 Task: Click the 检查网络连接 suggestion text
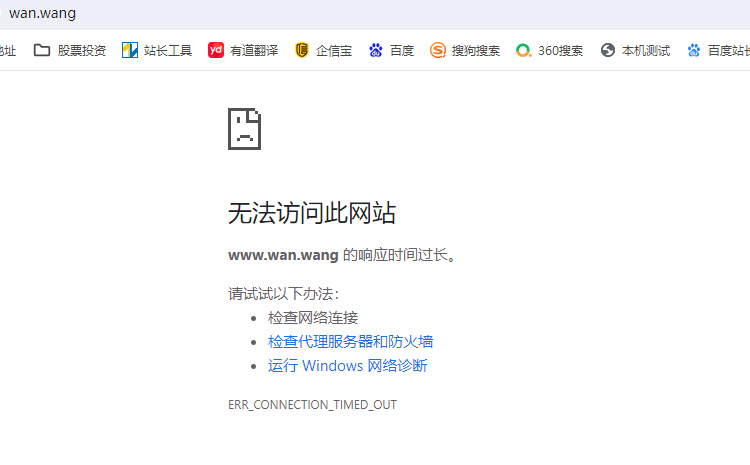click(x=313, y=318)
